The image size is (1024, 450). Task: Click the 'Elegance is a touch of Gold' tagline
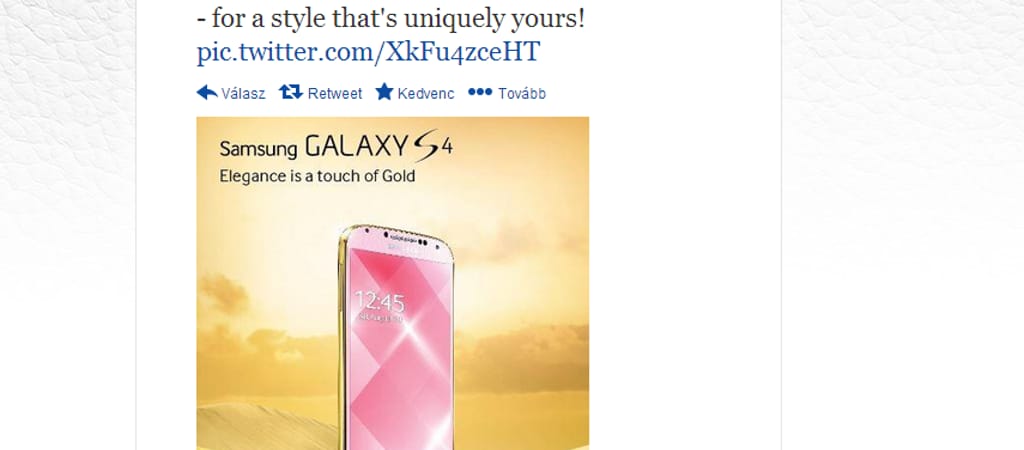coord(317,176)
